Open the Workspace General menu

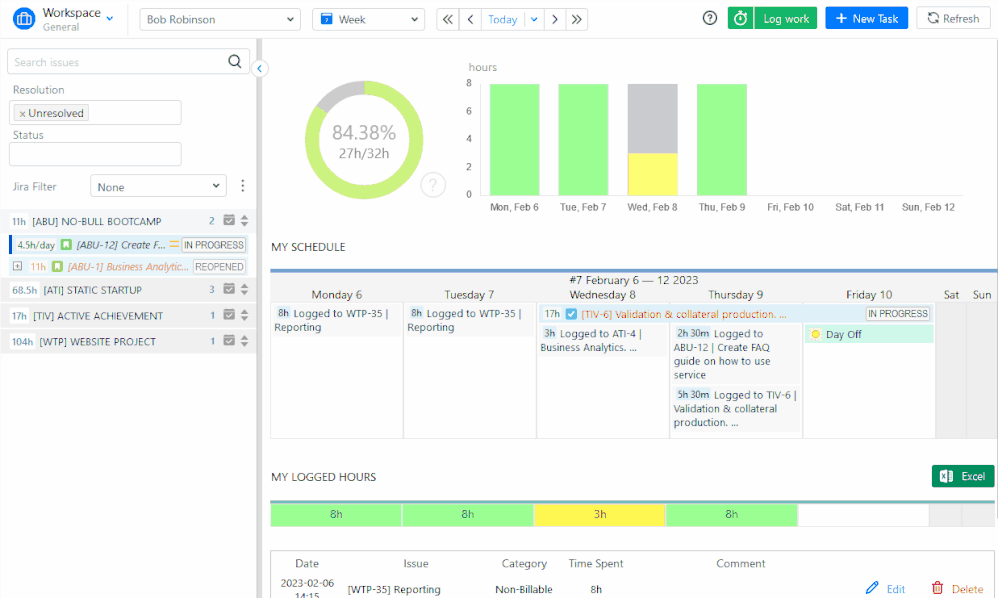click(x=63, y=19)
